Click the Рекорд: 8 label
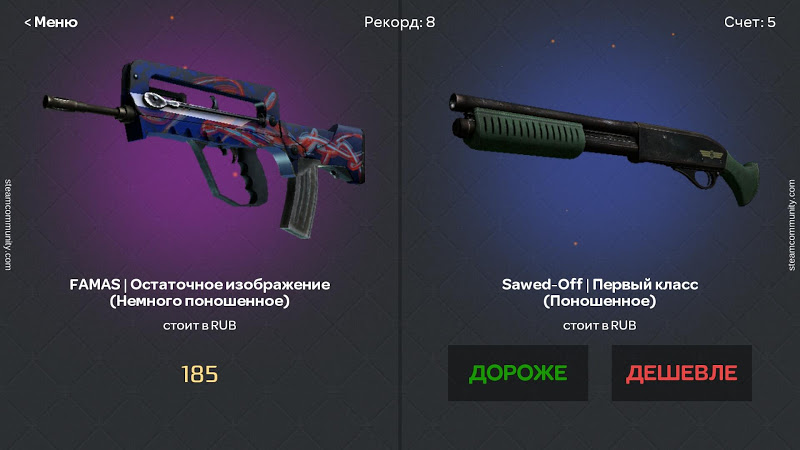This screenshot has width=800, height=450. (x=399, y=22)
